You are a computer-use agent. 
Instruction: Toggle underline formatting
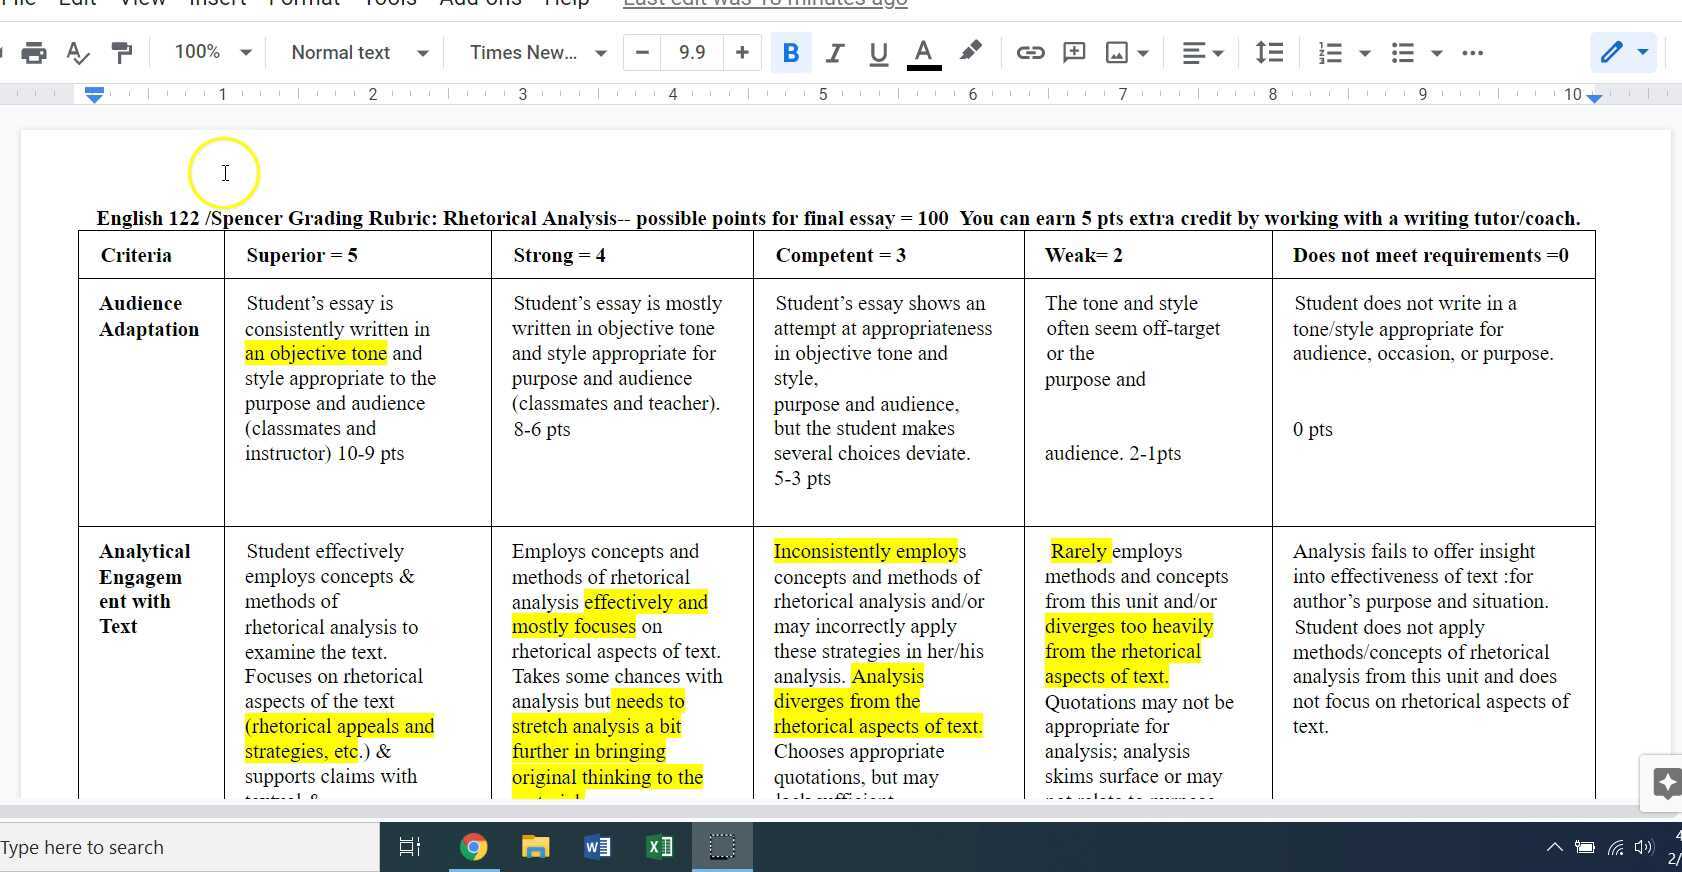click(878, 53)
